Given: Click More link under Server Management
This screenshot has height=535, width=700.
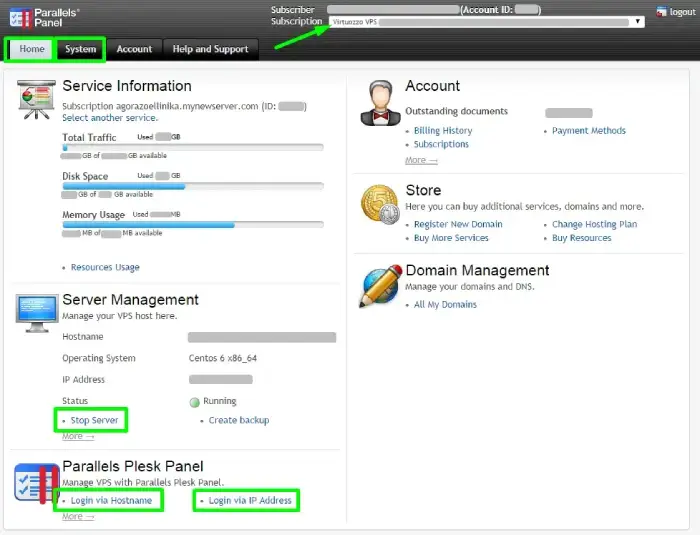Looking at the screenshot, I should tap(78, 436).
